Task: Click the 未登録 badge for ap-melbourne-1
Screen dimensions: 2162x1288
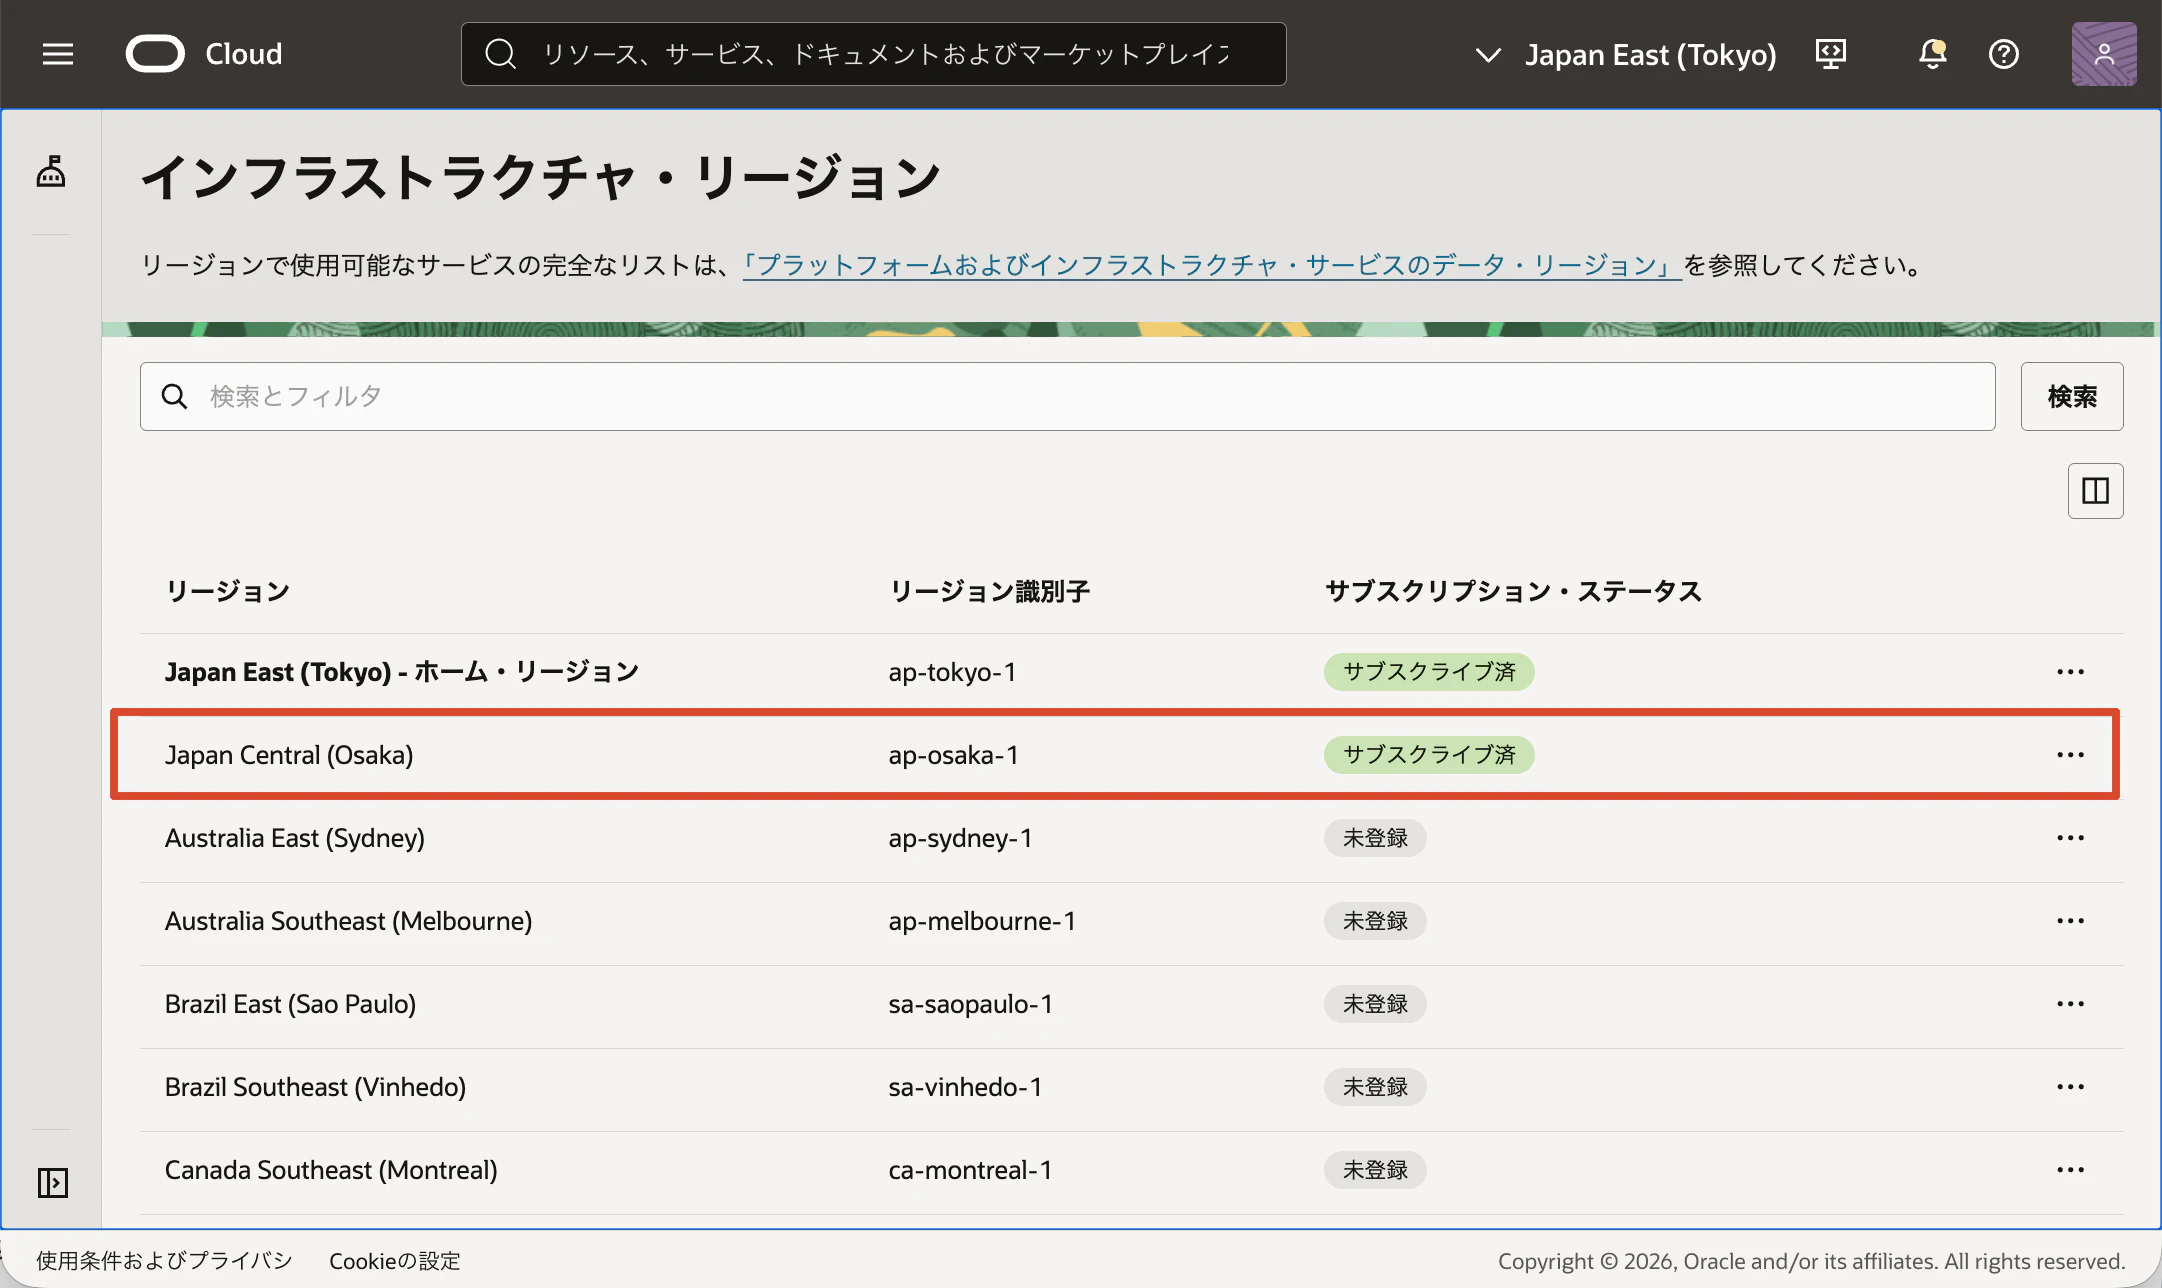Action: pos(1375,921)
